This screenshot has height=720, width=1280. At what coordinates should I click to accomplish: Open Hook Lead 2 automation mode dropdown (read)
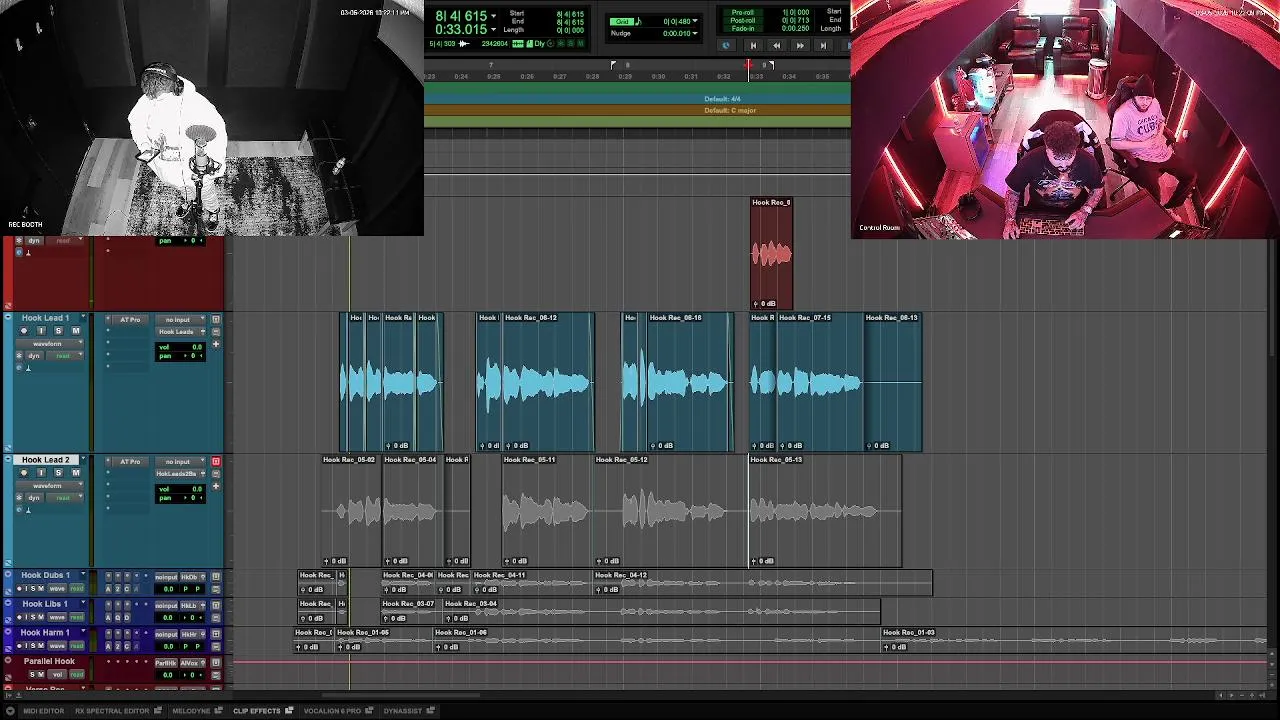coord(65,498)
